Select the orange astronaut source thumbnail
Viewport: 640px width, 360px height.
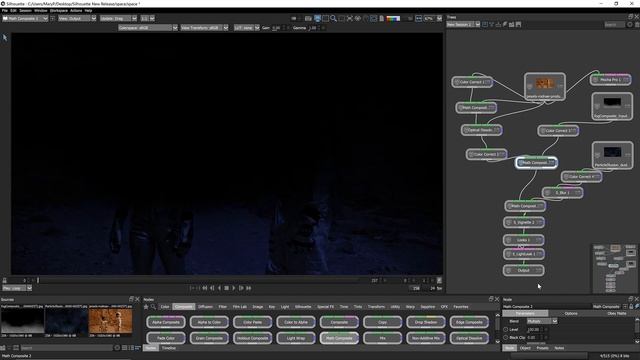[111, 321]
